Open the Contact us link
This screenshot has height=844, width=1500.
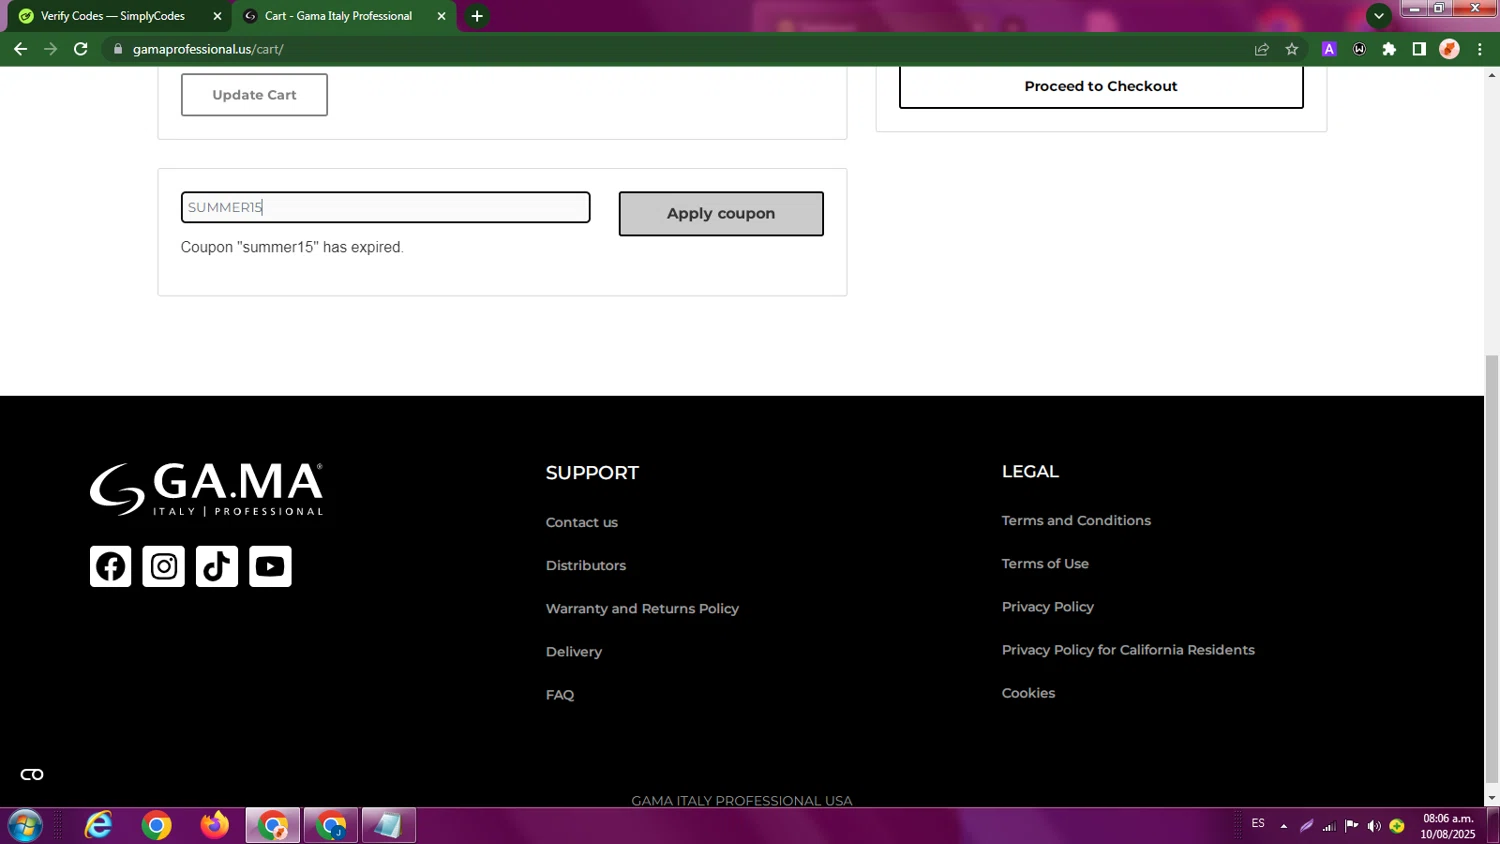pyautogui.click(x=582, y=522)
